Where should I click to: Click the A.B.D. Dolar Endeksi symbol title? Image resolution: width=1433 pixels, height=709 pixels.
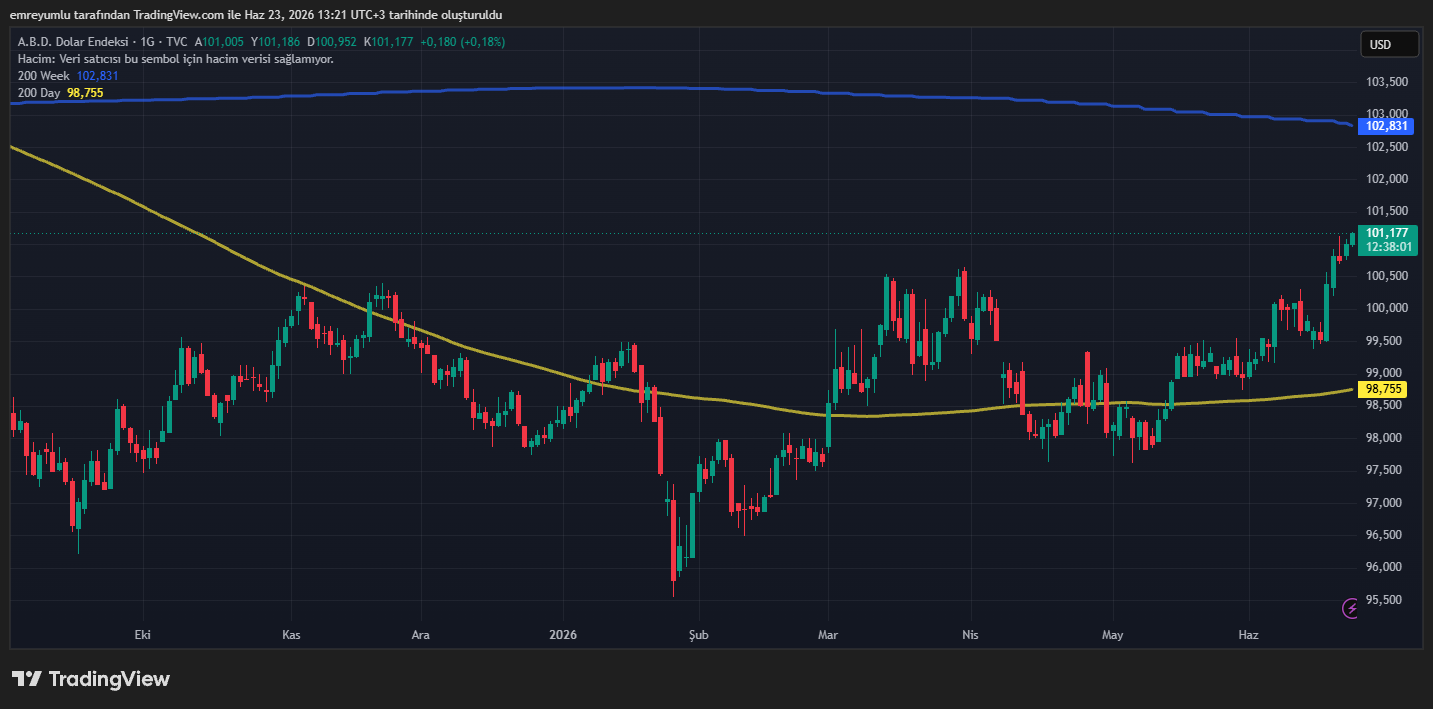point(74,42)
